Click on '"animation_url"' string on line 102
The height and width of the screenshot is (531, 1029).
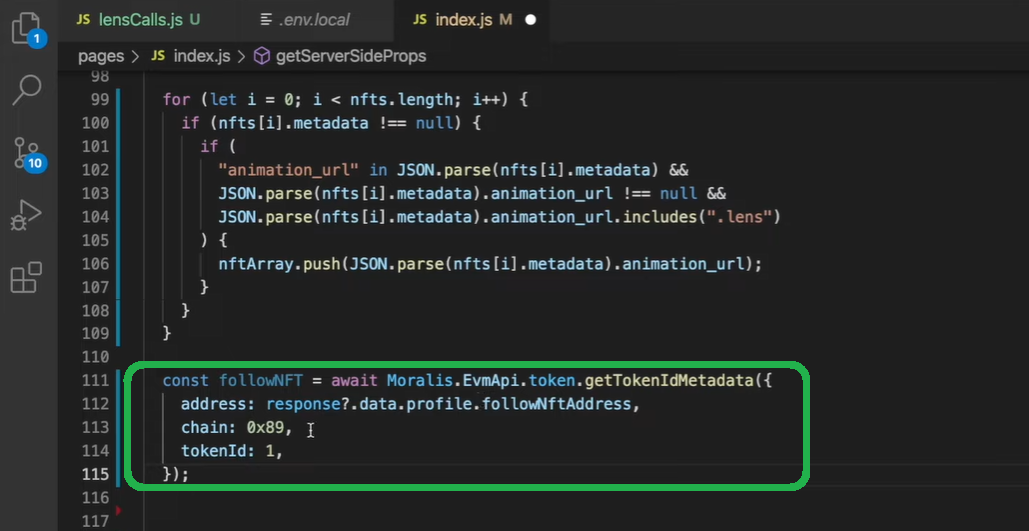pyautogui.click(x=289, y=170)
